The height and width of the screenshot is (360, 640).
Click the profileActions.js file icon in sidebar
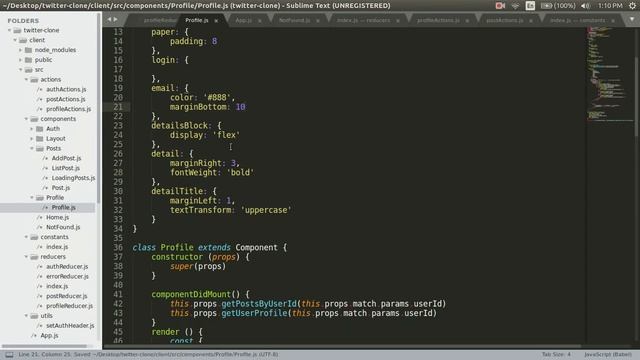(40, 109)
